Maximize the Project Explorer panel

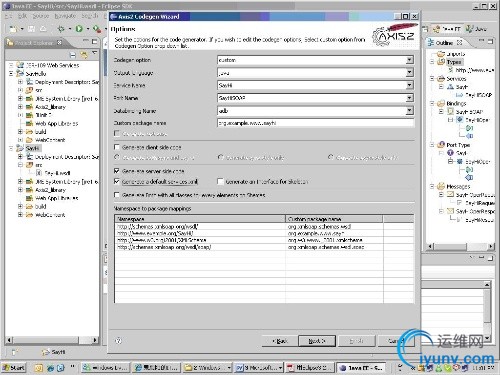(95, 42)
